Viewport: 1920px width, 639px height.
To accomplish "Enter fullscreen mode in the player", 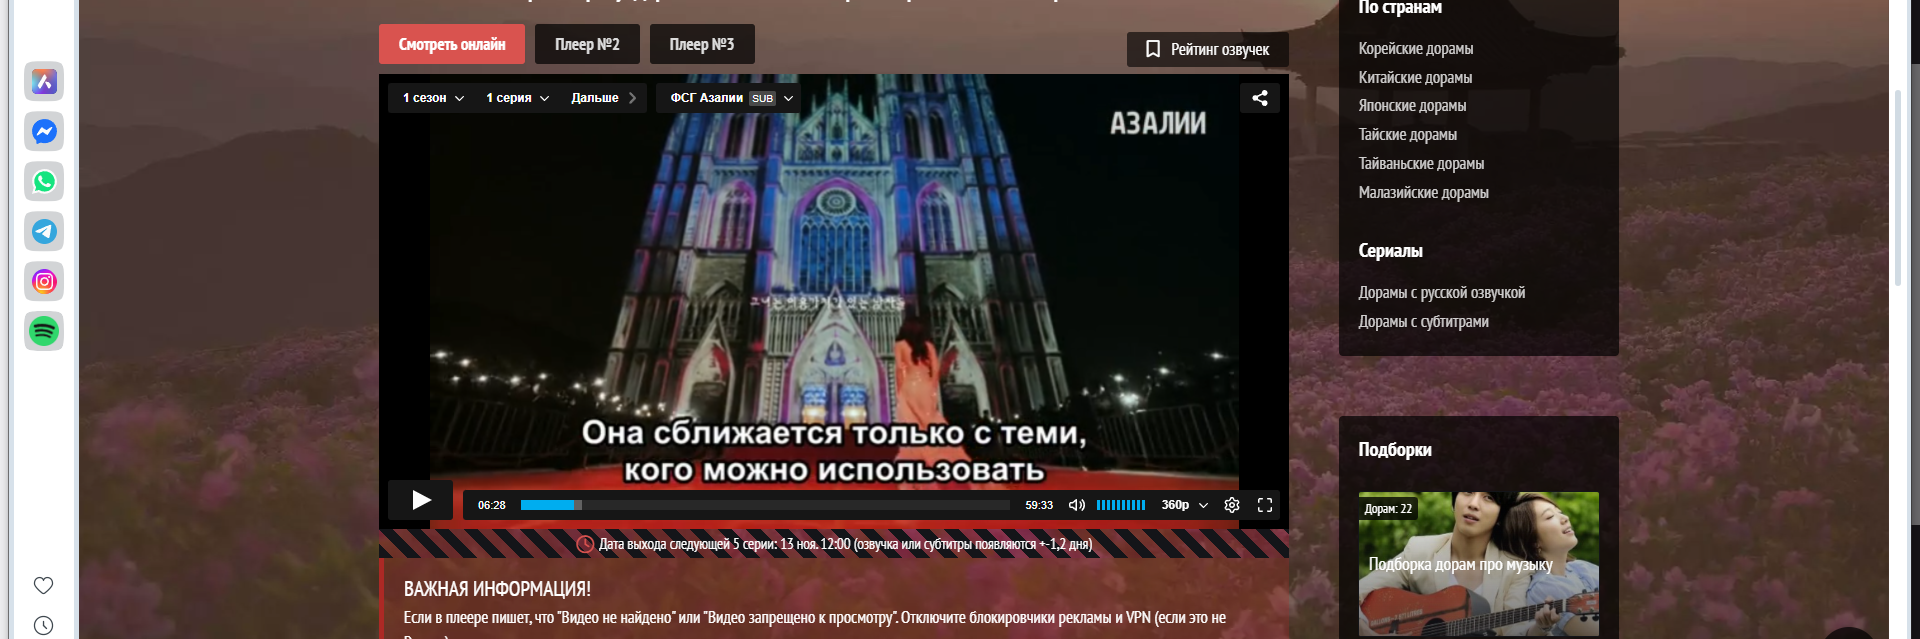I will 1265,505.
